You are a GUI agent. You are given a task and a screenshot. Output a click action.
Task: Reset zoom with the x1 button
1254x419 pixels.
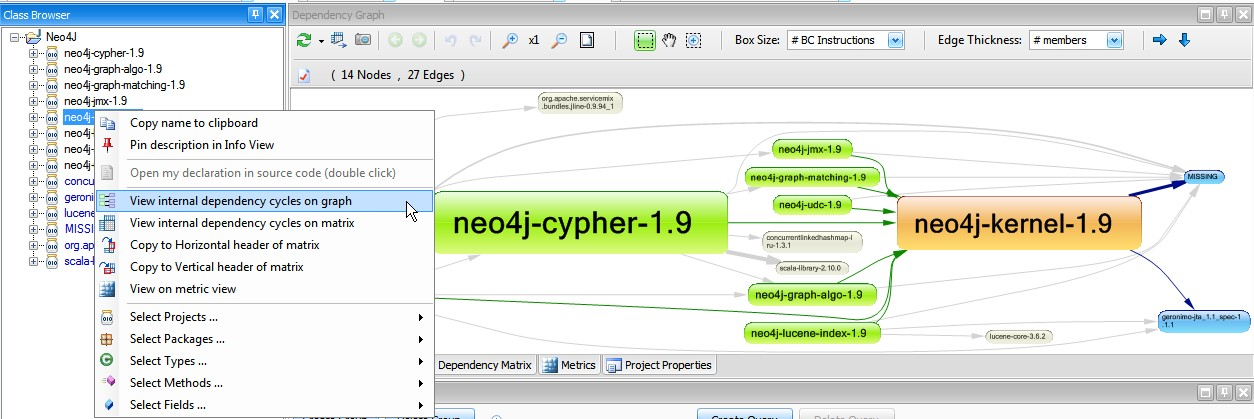coord(534,40)
